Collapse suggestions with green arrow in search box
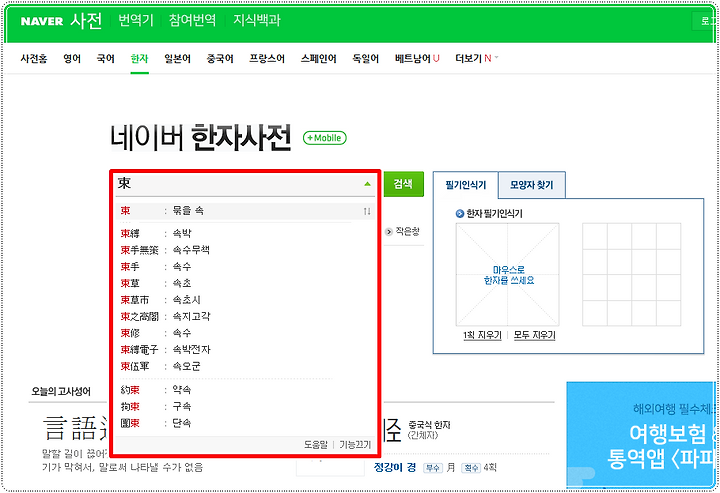 [367, 184]
